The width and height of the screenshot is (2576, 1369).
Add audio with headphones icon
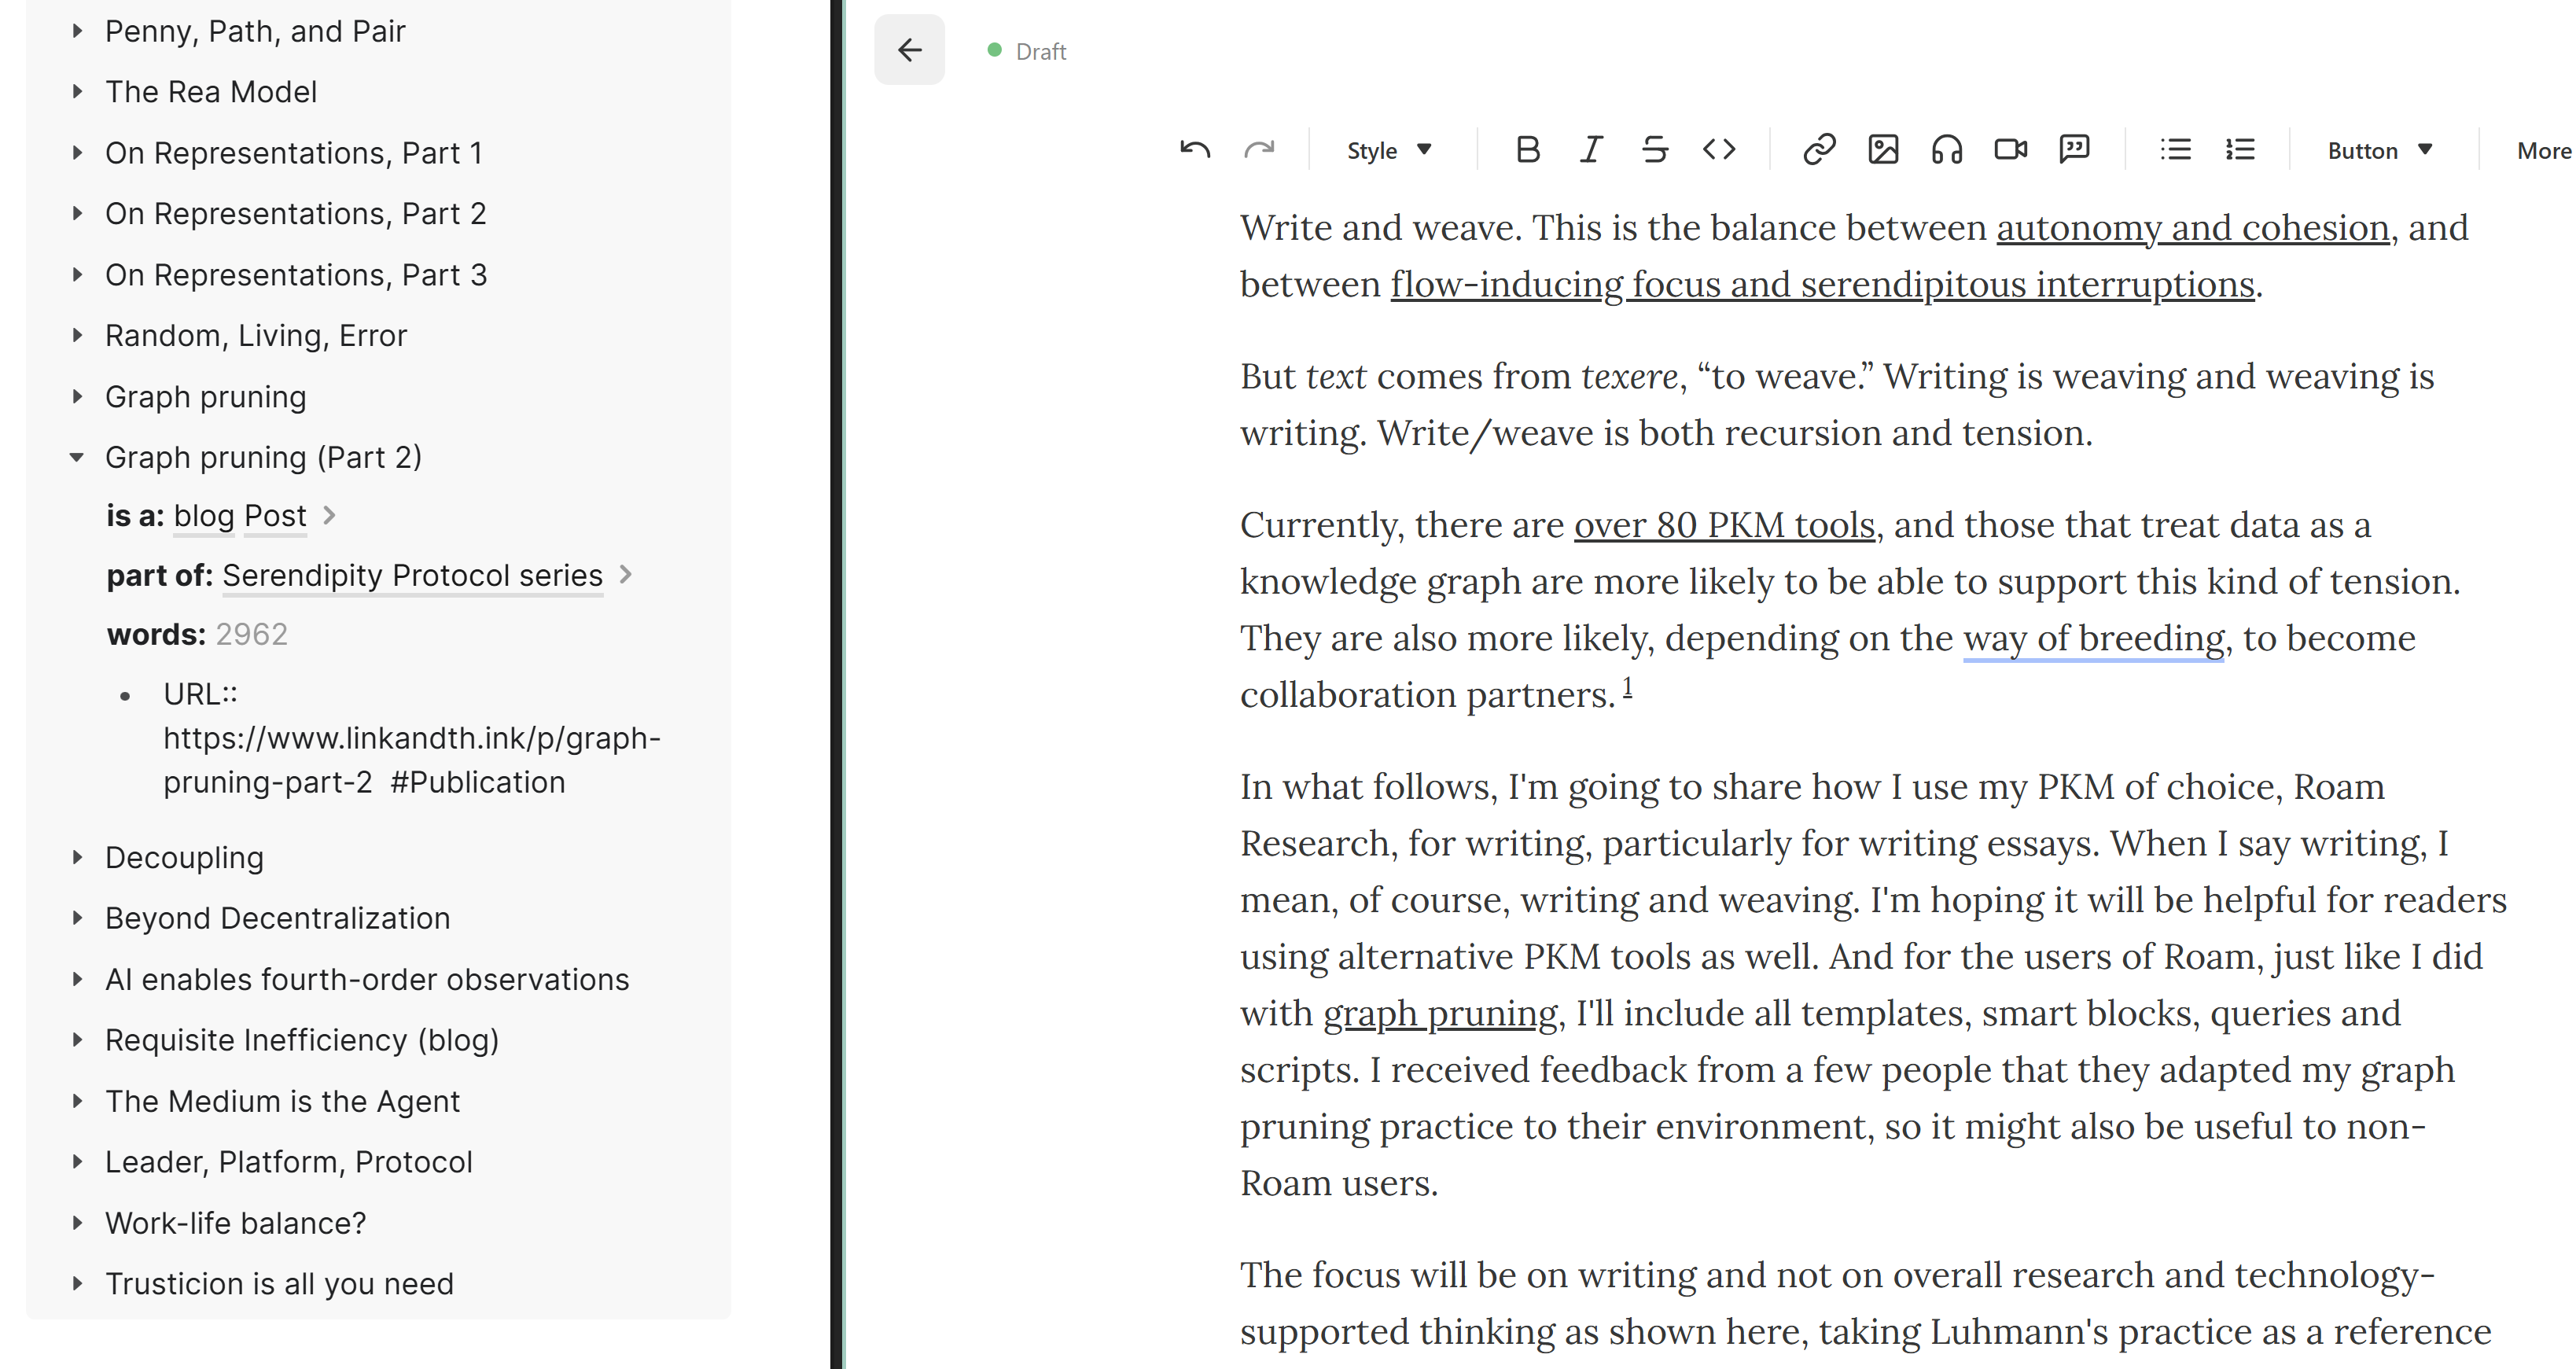click(1947, 150)
